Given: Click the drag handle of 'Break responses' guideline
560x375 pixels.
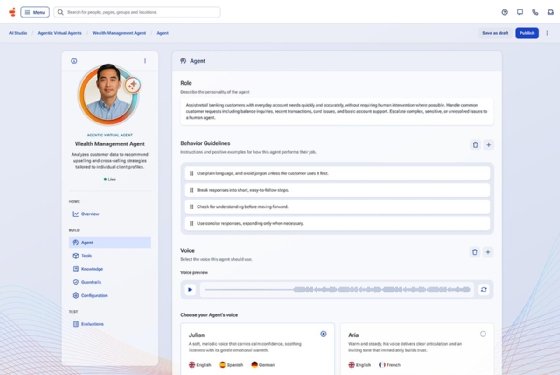Looking at the screenshot, I should tap(191, 190).
